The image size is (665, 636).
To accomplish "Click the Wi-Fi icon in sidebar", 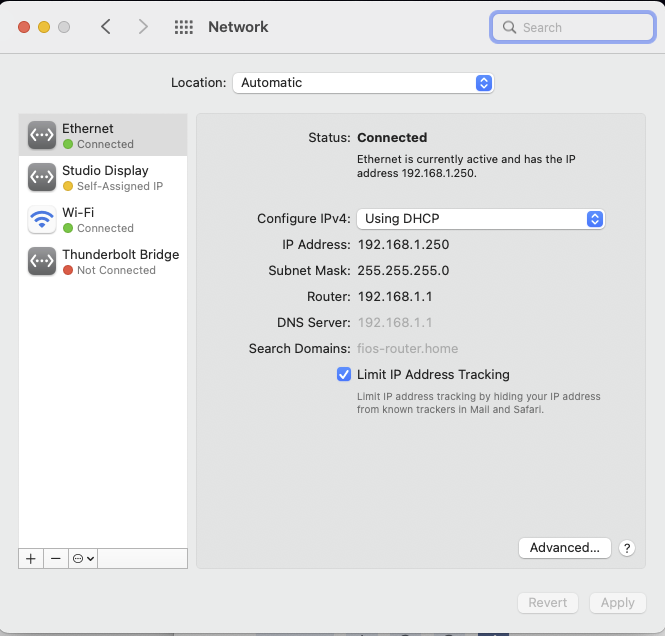I will pos(42,220).
